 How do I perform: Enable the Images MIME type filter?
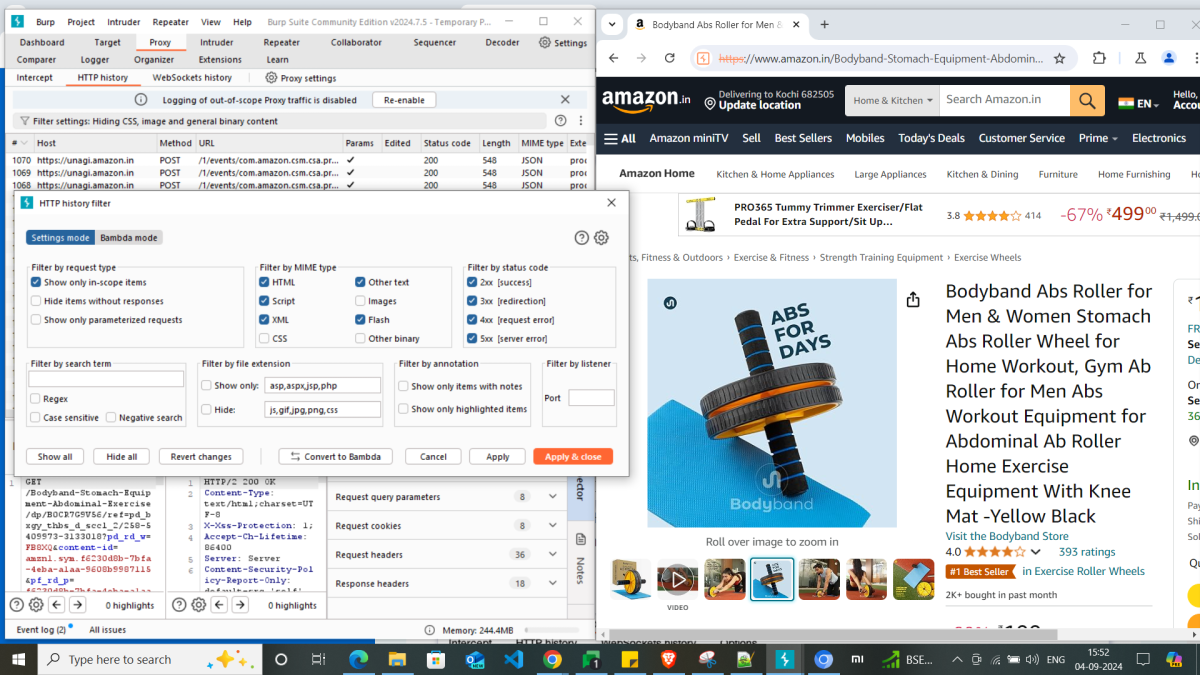(x=360, y=301)
